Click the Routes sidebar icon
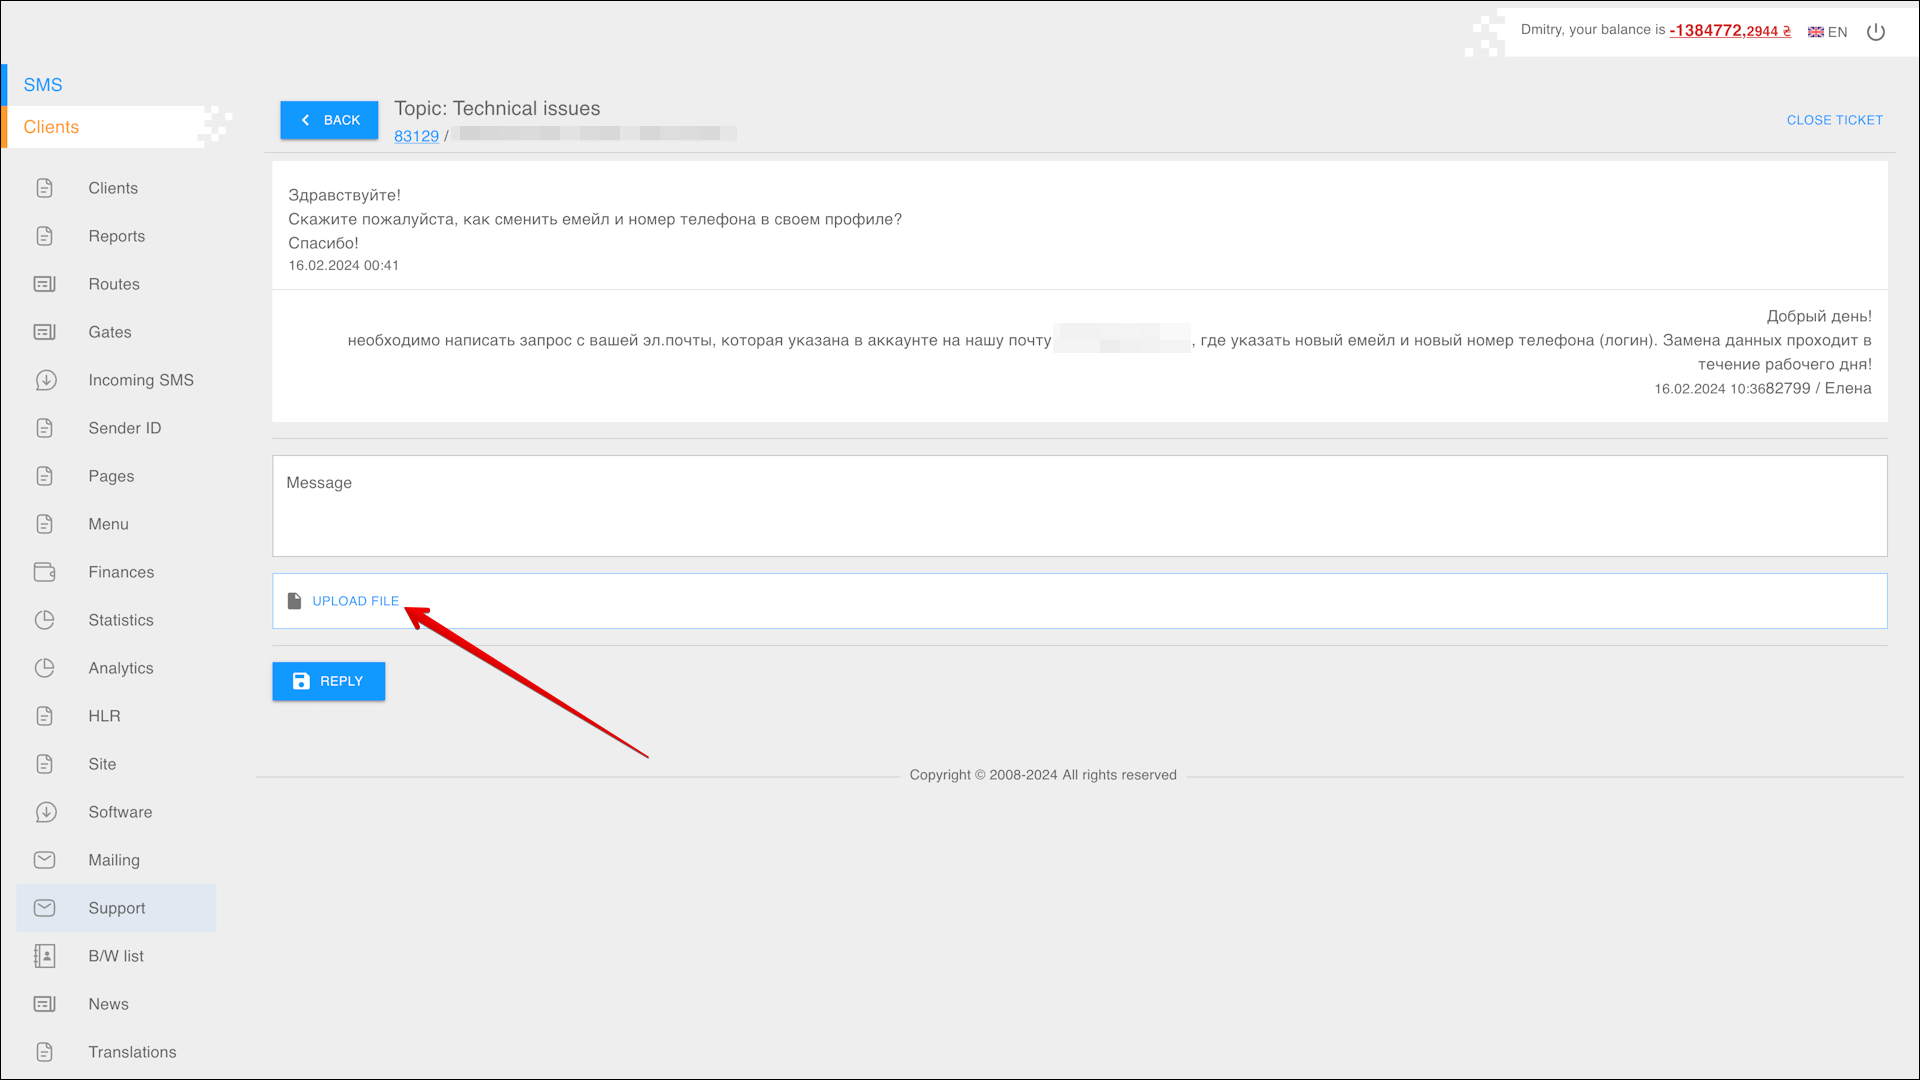1920x1080 pixels. tap(45, 284)
